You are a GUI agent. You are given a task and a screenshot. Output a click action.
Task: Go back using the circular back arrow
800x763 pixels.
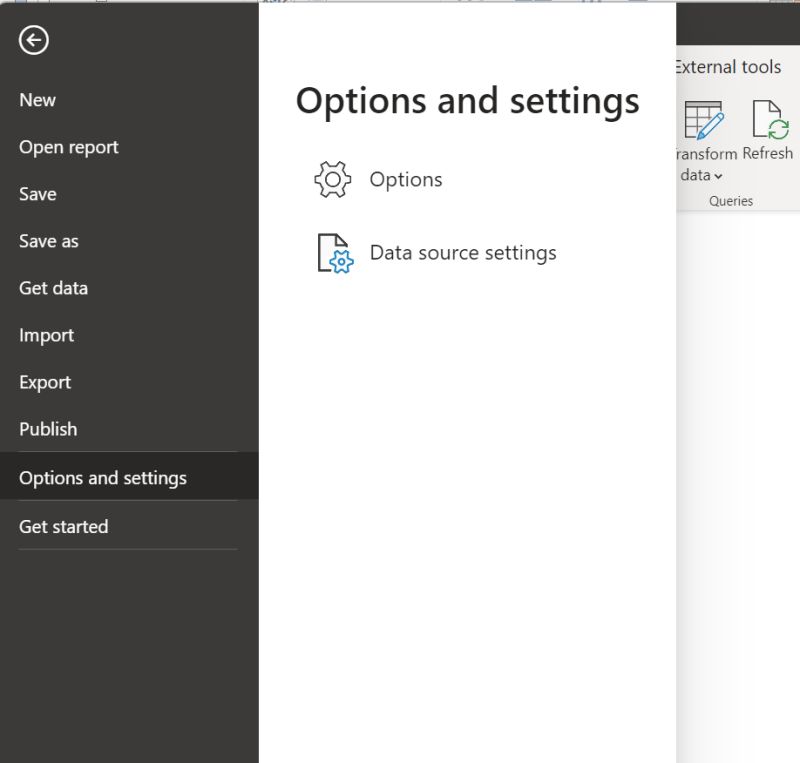coord(33,40)
